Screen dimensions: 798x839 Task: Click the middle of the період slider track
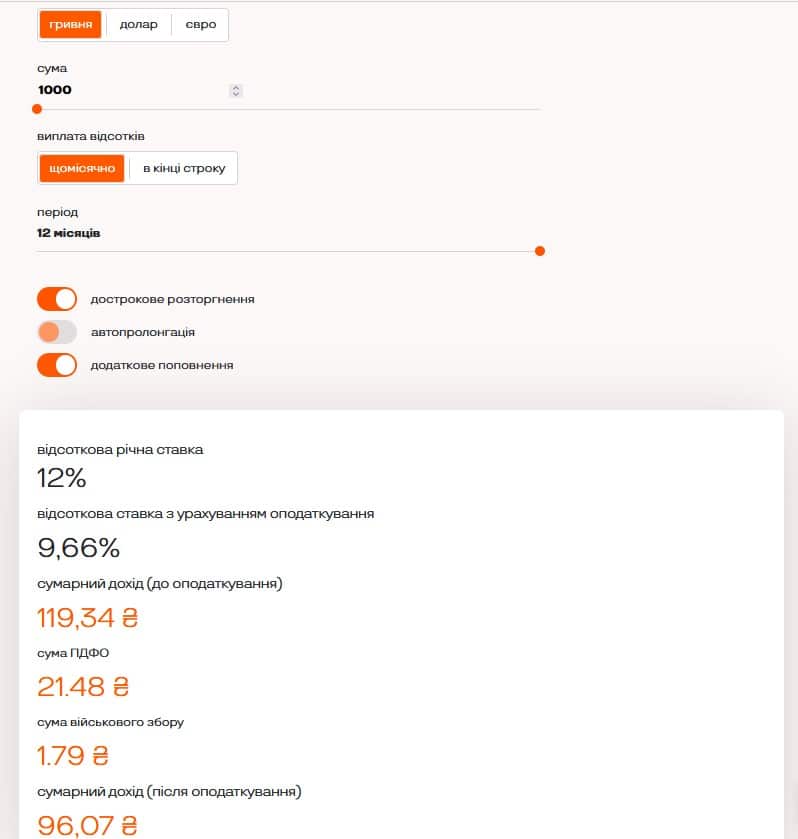[288, 251]
